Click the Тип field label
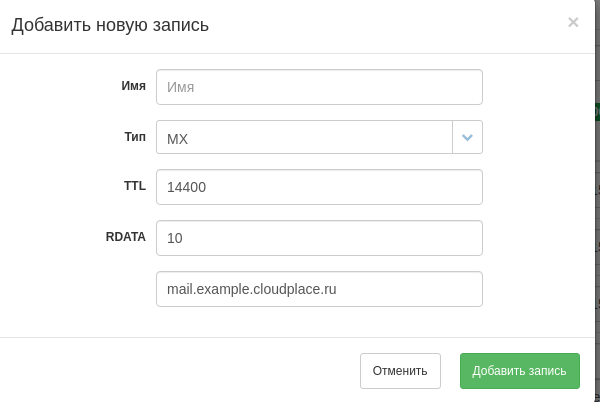600x402 pixels. click(135, 137)
